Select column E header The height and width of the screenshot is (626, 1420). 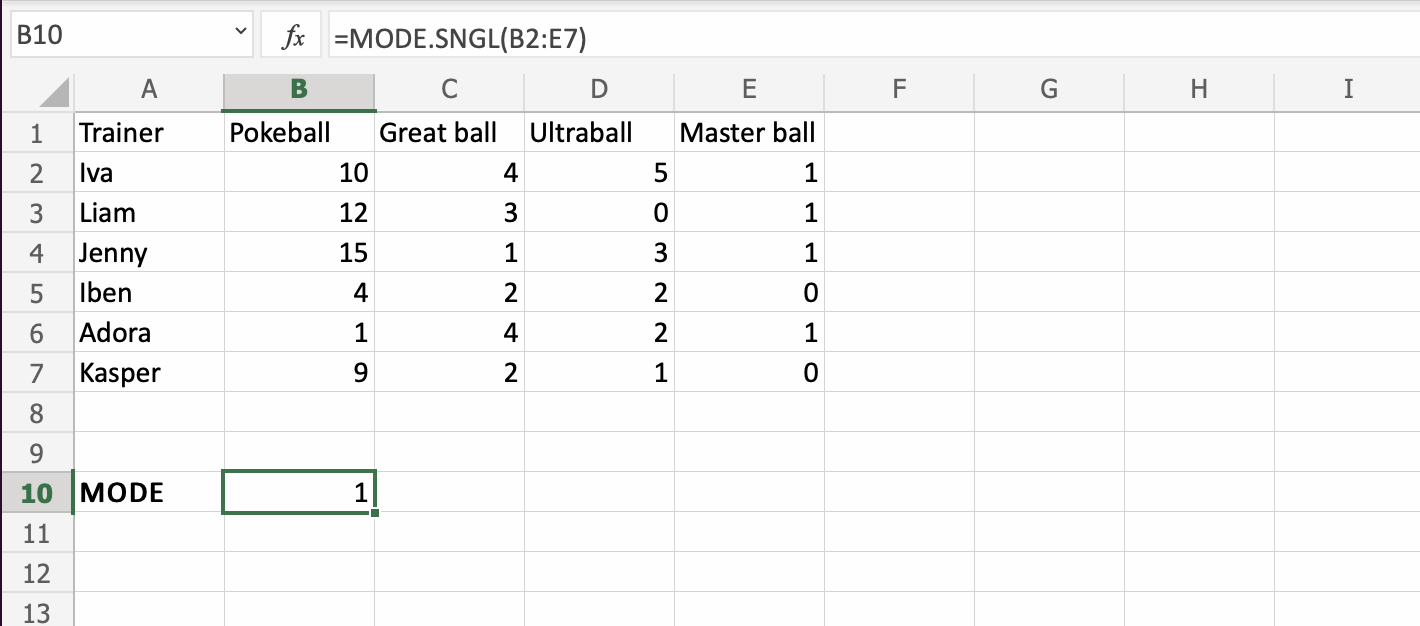click(749, 90)
